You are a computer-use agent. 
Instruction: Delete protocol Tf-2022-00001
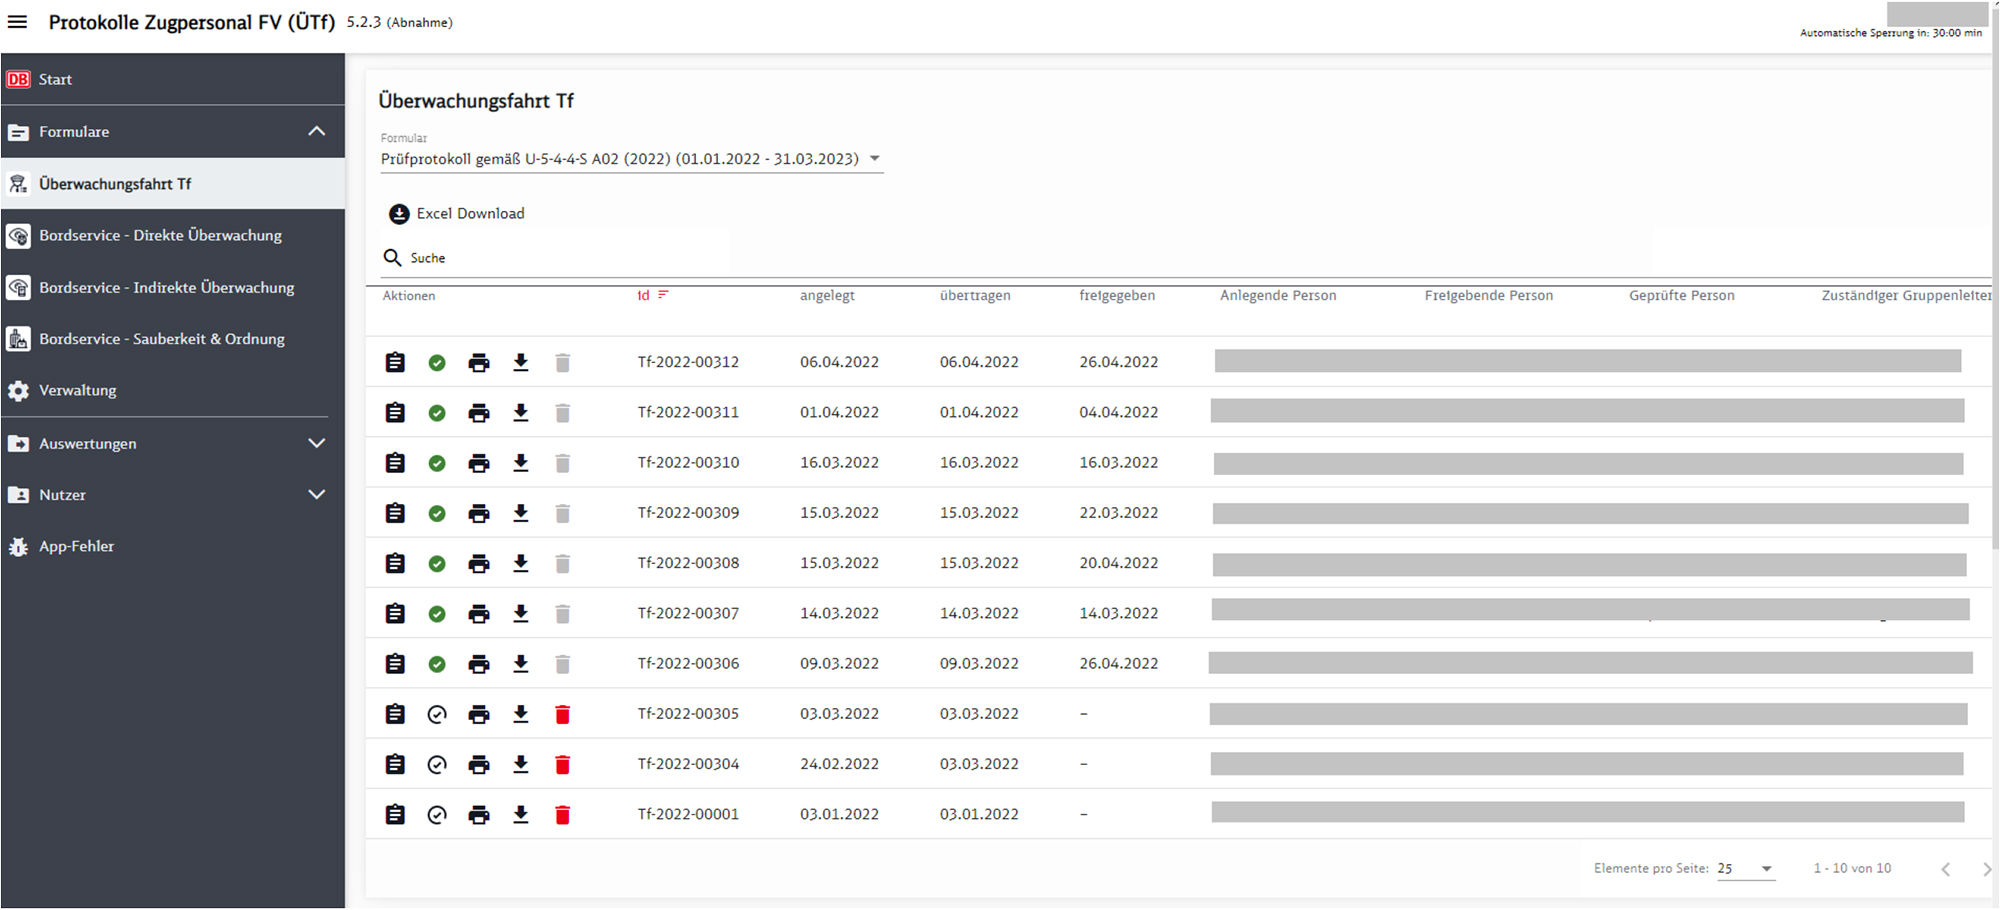click(x=563, y=815)
